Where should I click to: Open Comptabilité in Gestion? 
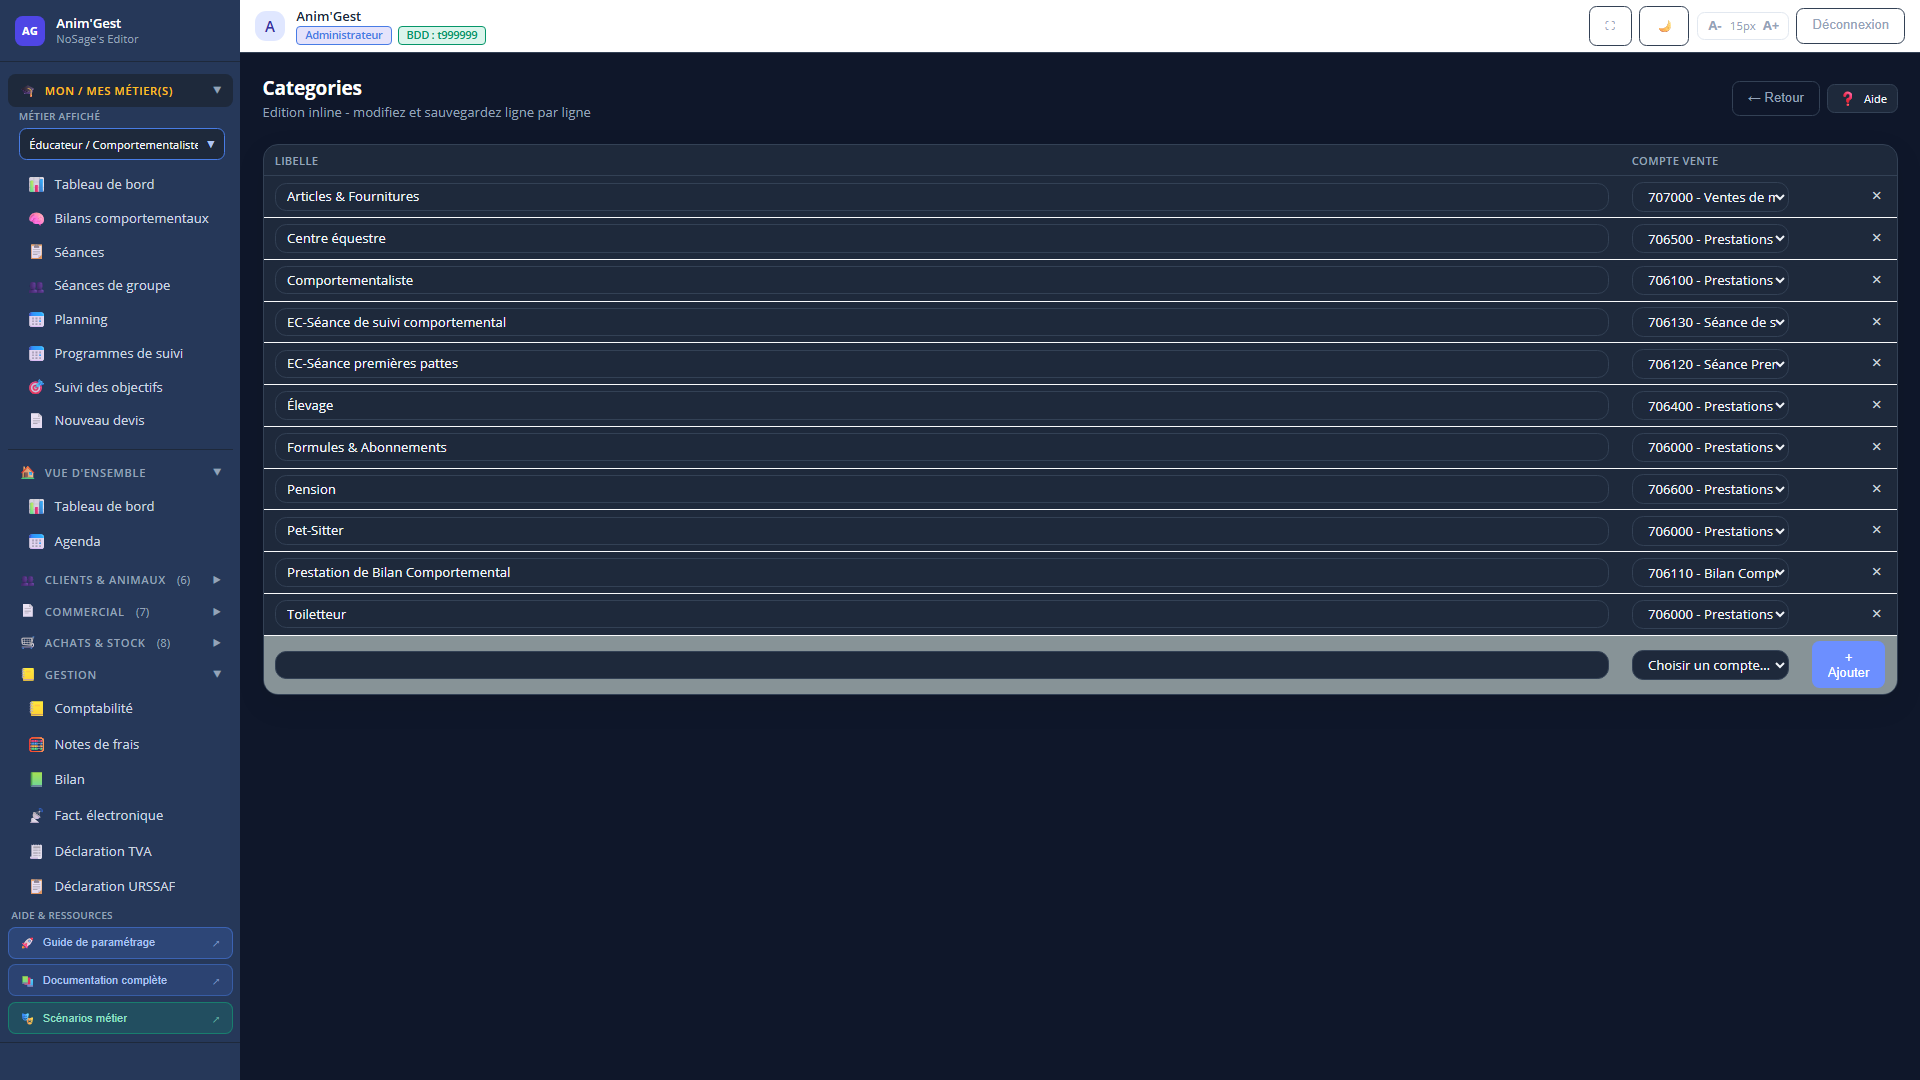(120, 708)
